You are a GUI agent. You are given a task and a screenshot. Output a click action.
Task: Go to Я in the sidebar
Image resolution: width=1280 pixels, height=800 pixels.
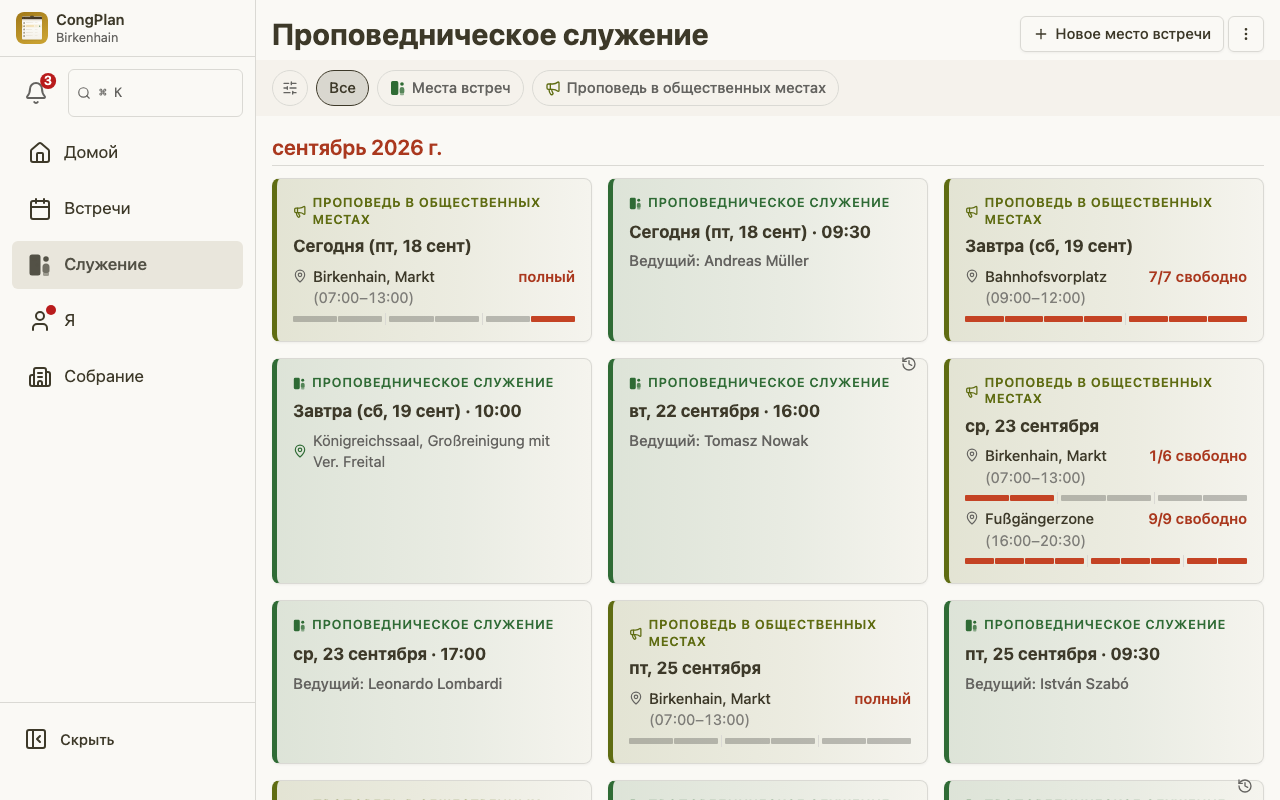click(127, 321)
